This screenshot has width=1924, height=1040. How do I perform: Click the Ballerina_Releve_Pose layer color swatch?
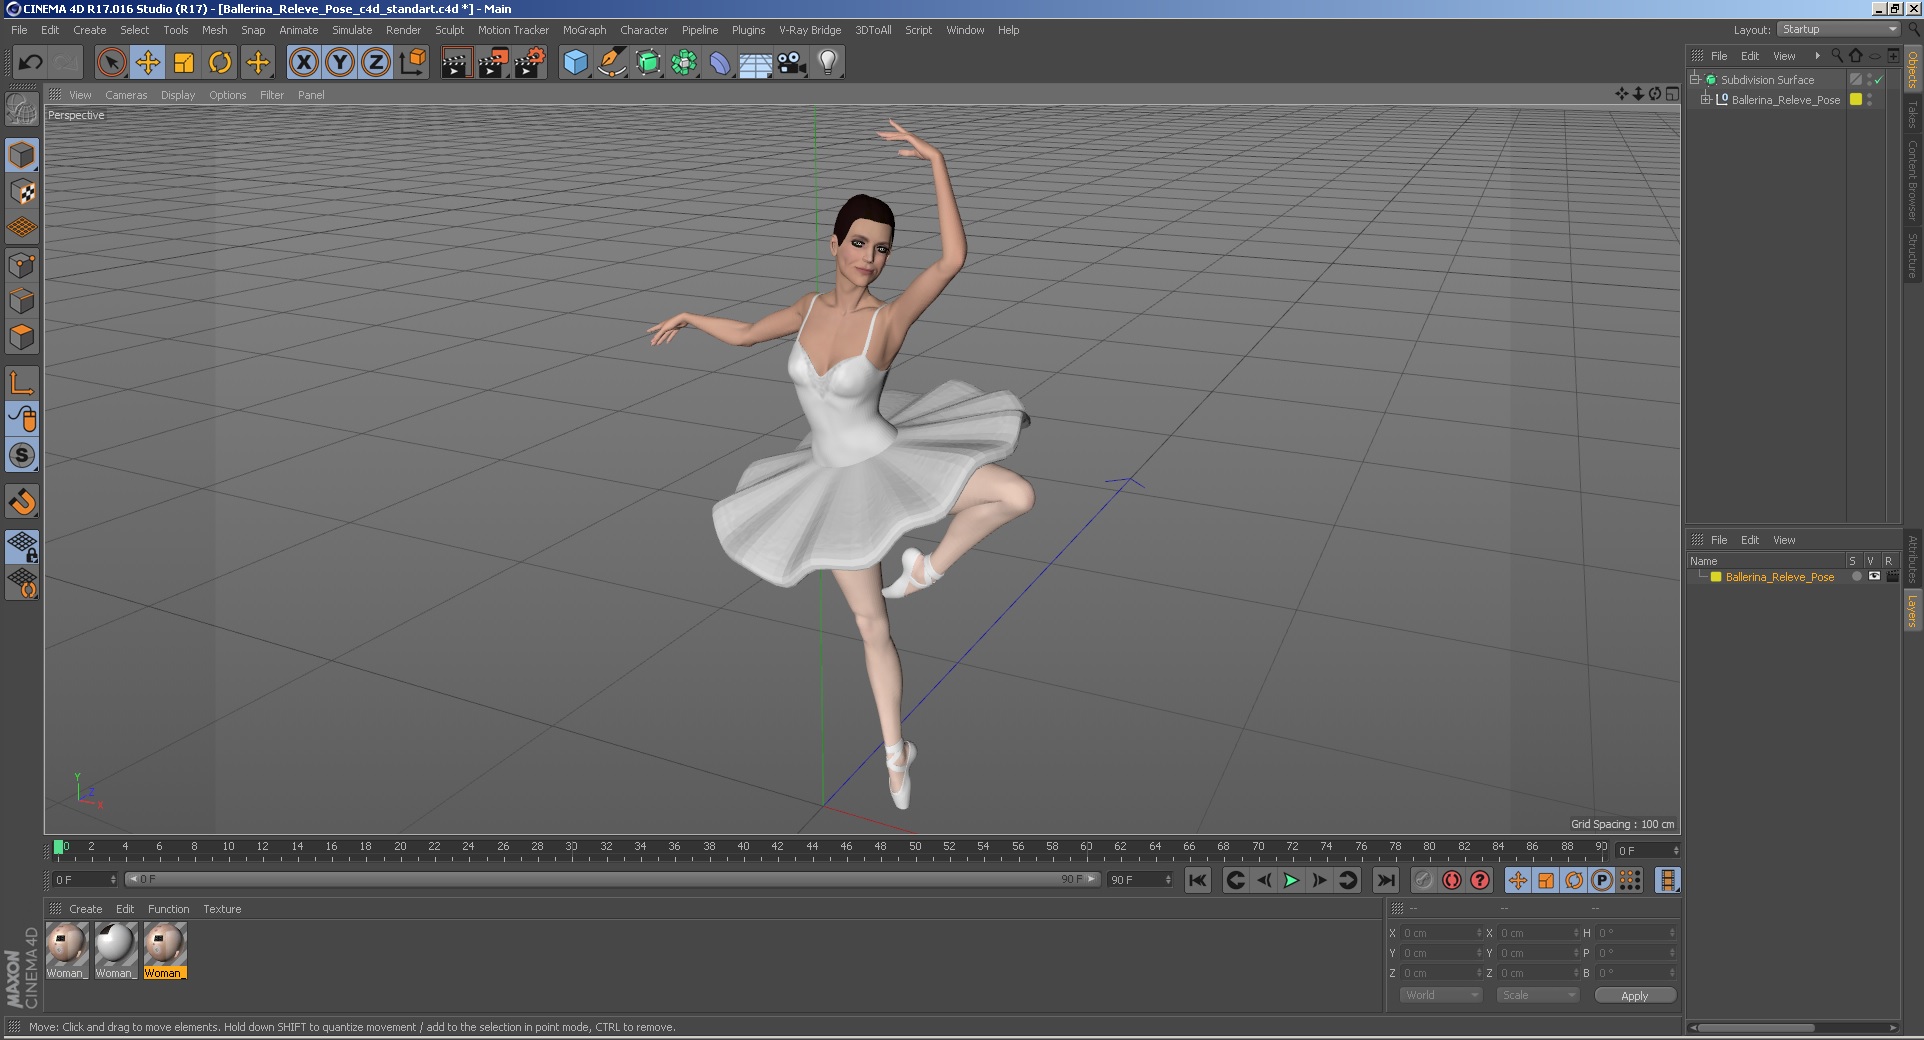coord(1716,577)
